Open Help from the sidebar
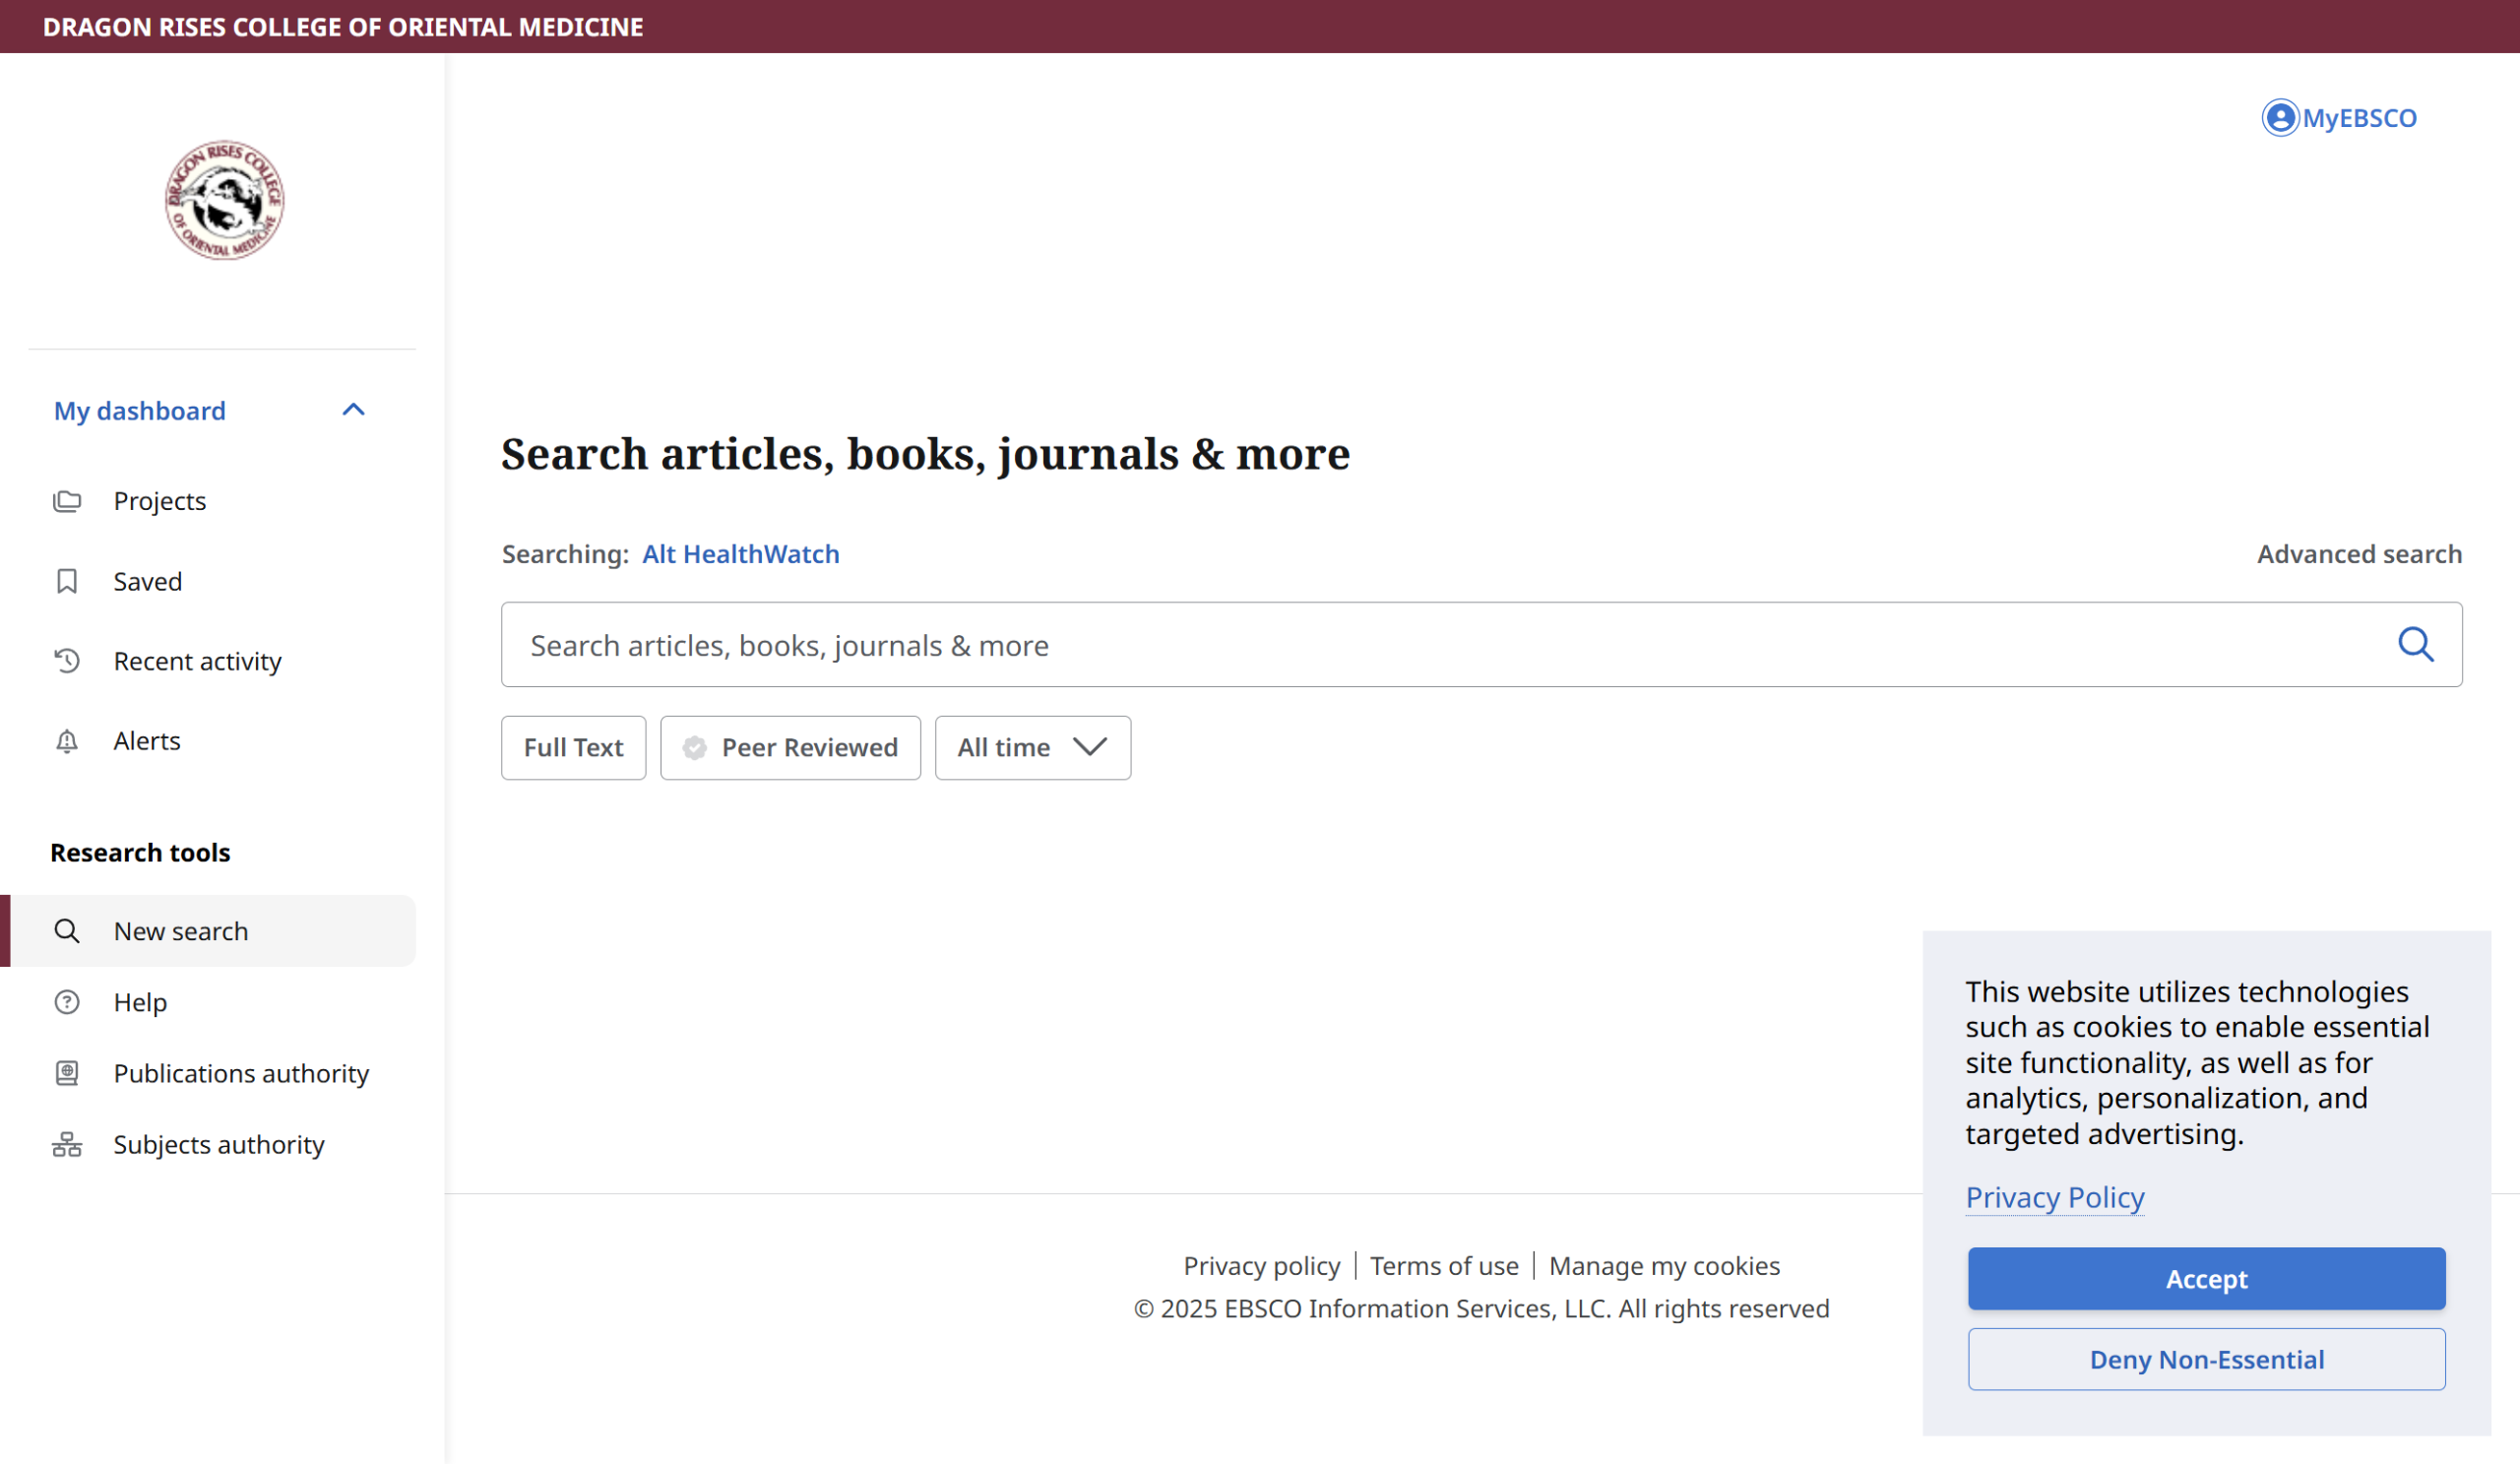The width and height of the screenshot is (2520, 1464). (140, 1002)
